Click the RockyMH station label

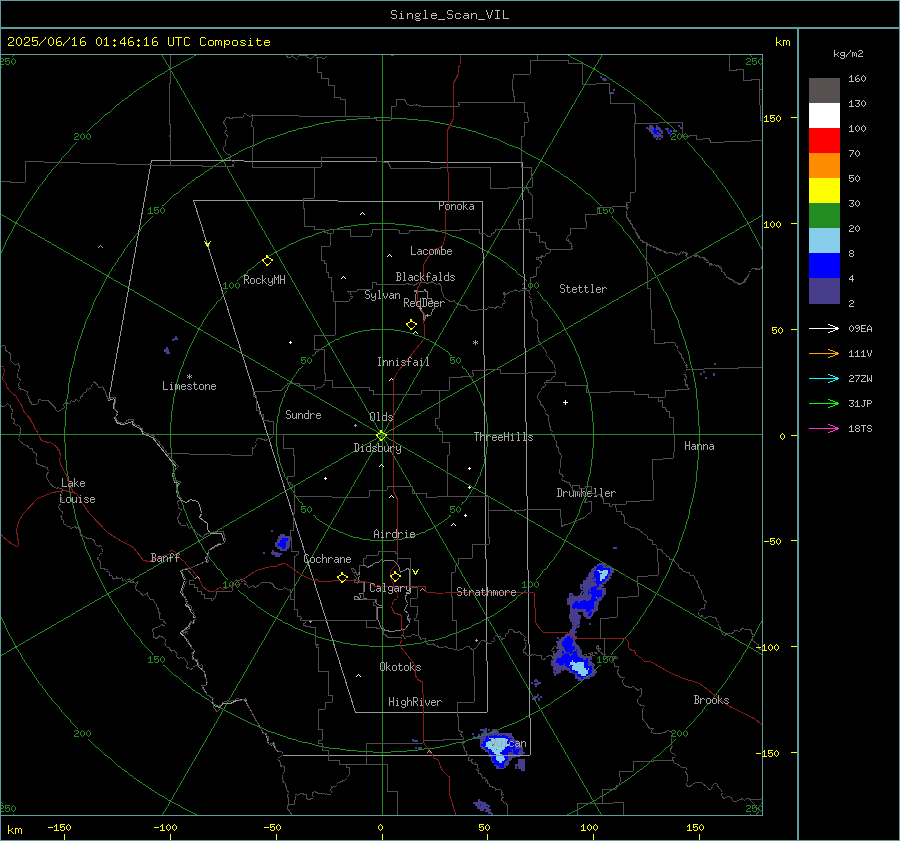point(264,280)
